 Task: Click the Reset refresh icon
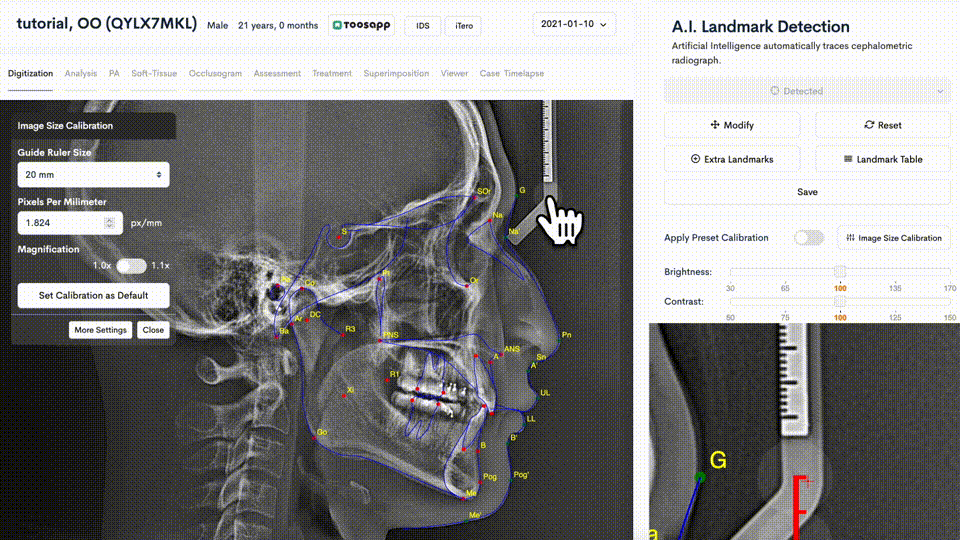(869, 125)
